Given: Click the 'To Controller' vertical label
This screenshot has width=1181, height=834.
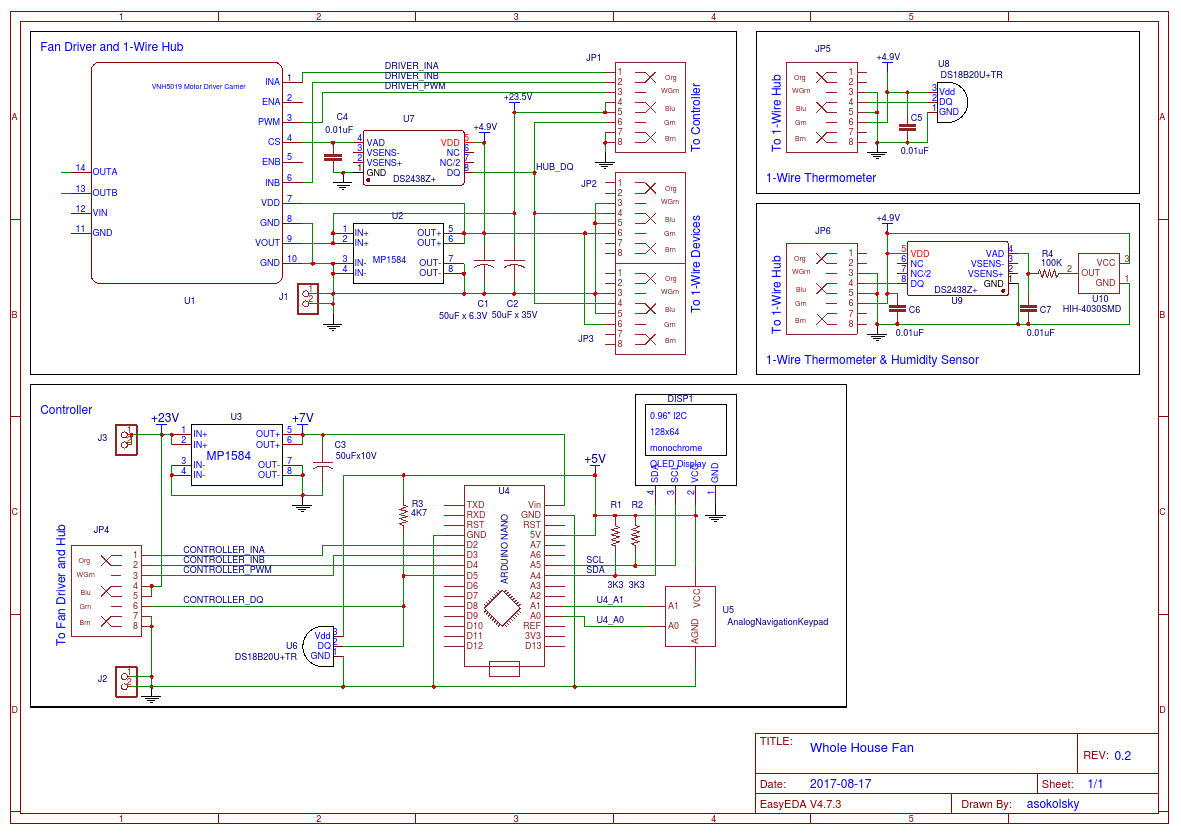Looking at the screenshot, I should click(x=696, y=118).
